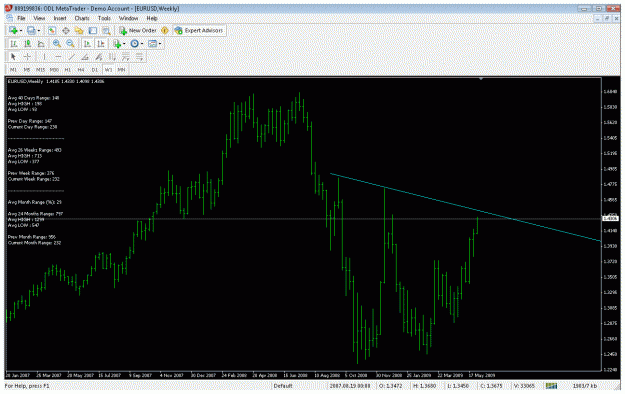The width and height of the screenshot is (625, 394).
Task: Click the 'V: 33065' volume status value
Action: (524, 386)
